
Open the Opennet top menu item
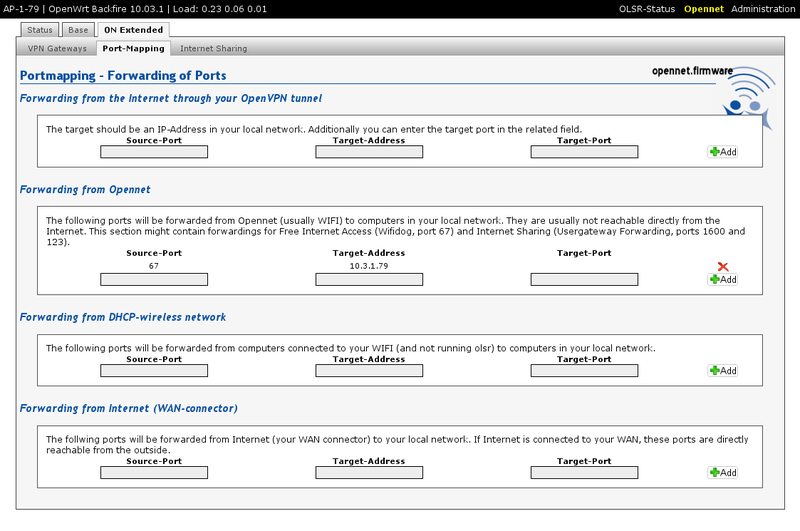pyautogui.click(x=704, y=9)
